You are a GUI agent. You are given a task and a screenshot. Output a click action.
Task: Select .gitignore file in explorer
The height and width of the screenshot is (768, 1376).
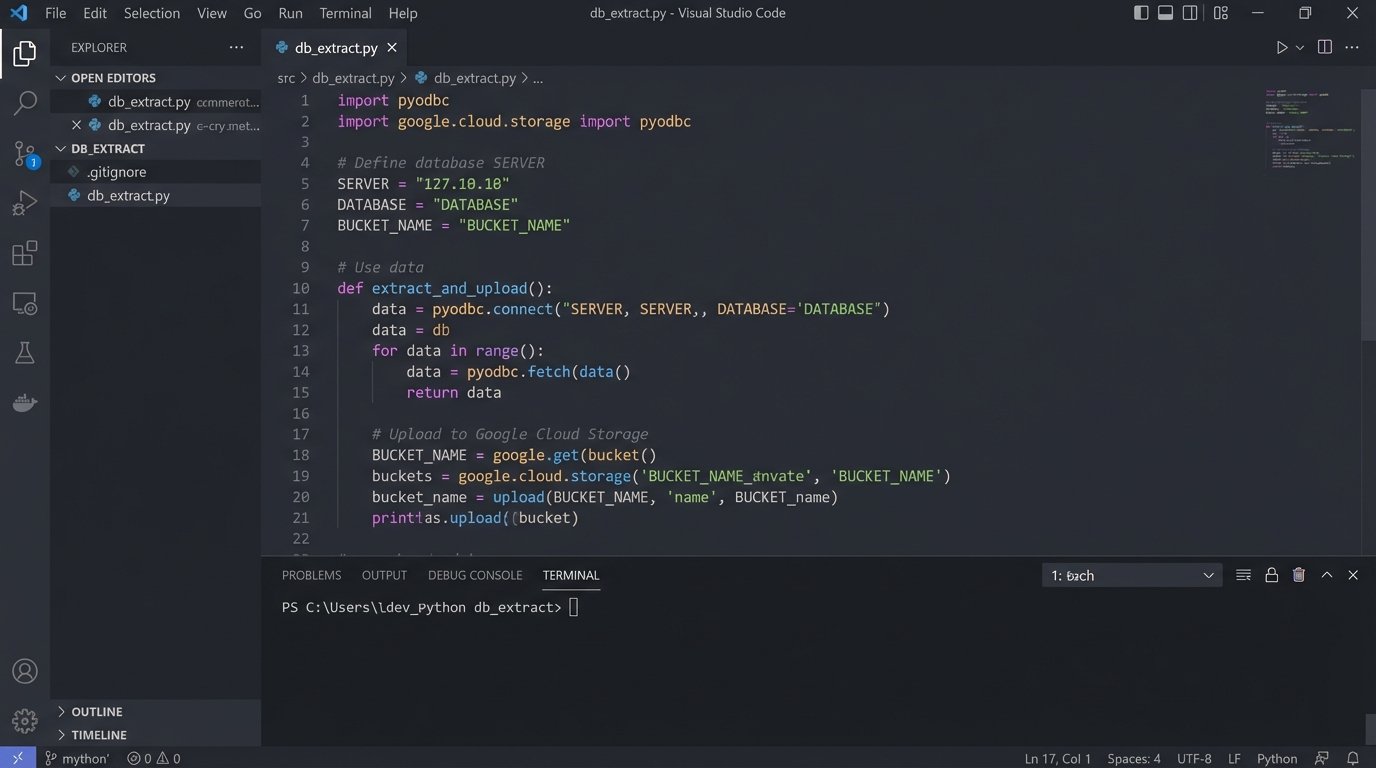pos(116,172)
